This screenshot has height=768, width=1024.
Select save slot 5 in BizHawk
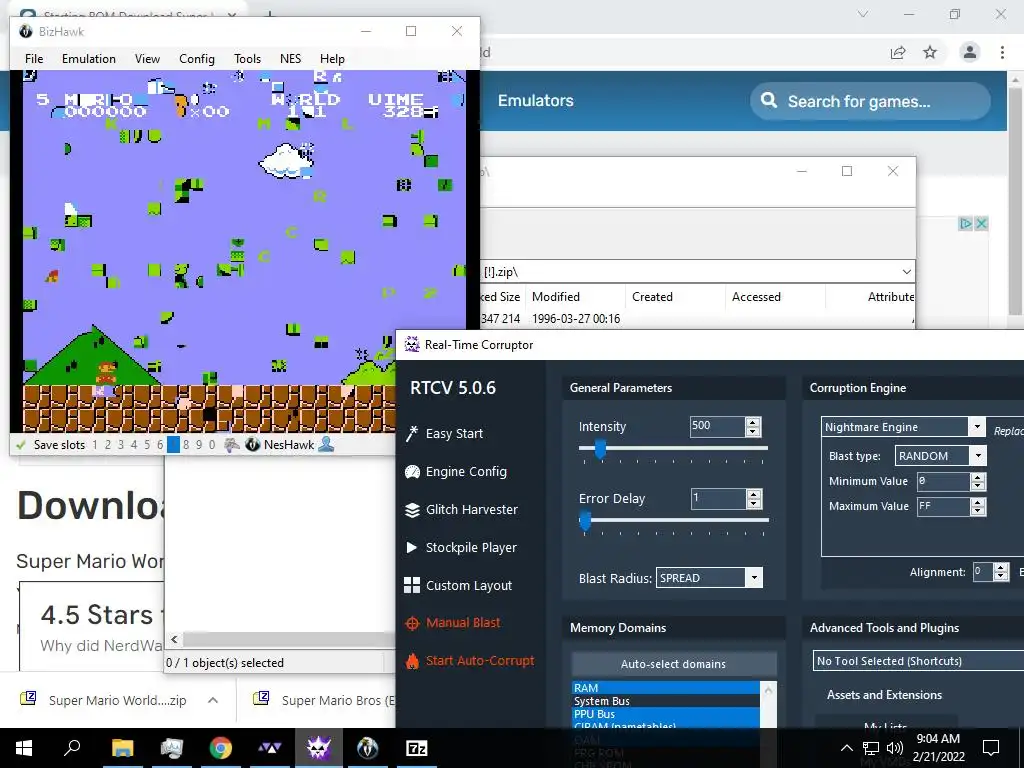(147, 445)
